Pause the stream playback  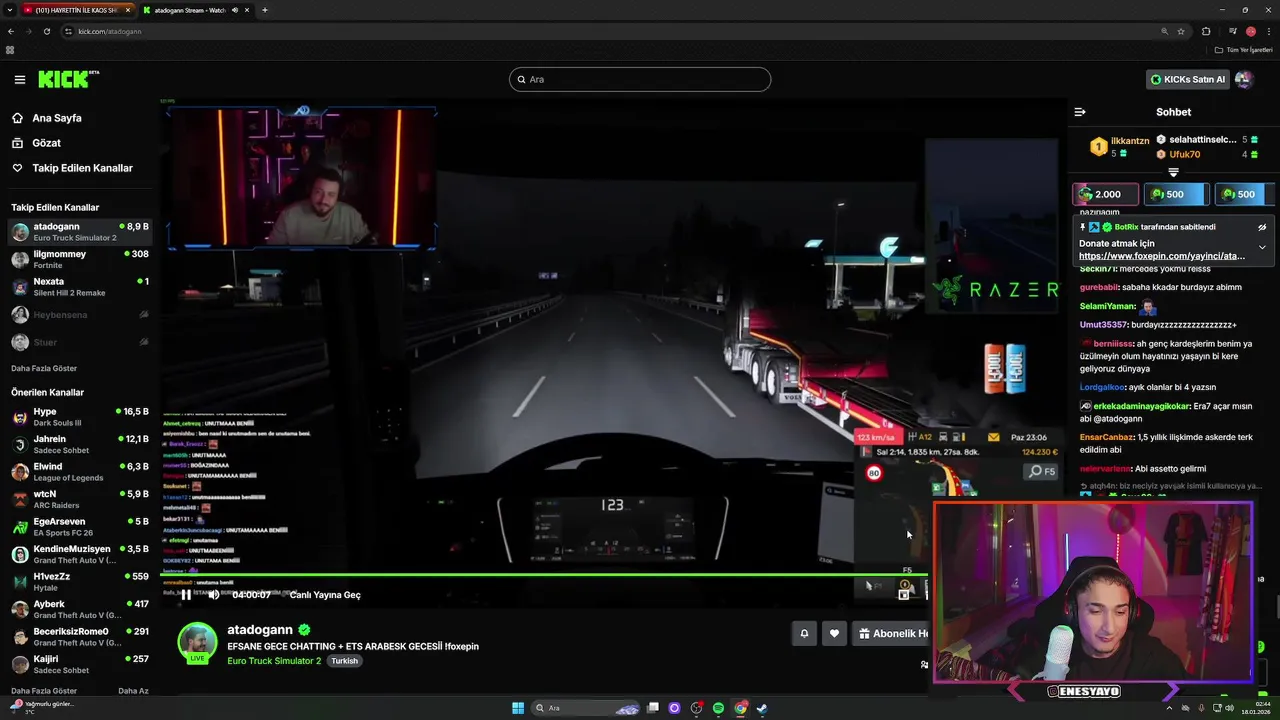(x=186, y=594)
